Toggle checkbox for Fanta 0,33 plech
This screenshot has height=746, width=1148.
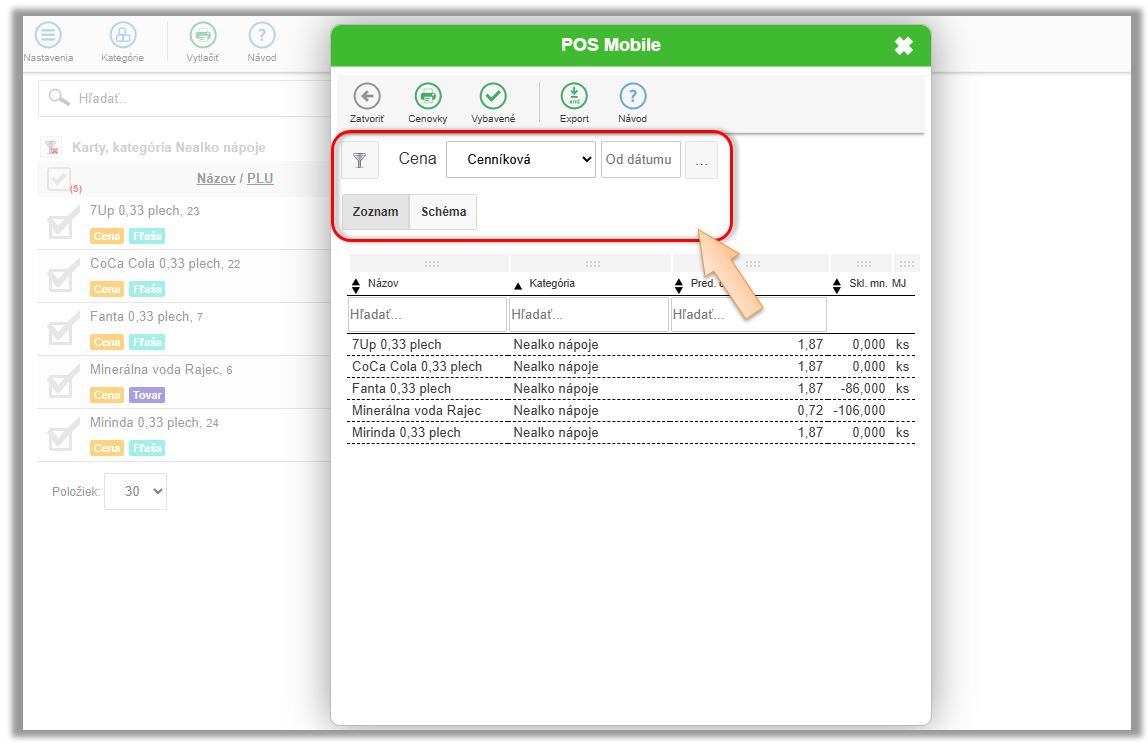[61, 329]
